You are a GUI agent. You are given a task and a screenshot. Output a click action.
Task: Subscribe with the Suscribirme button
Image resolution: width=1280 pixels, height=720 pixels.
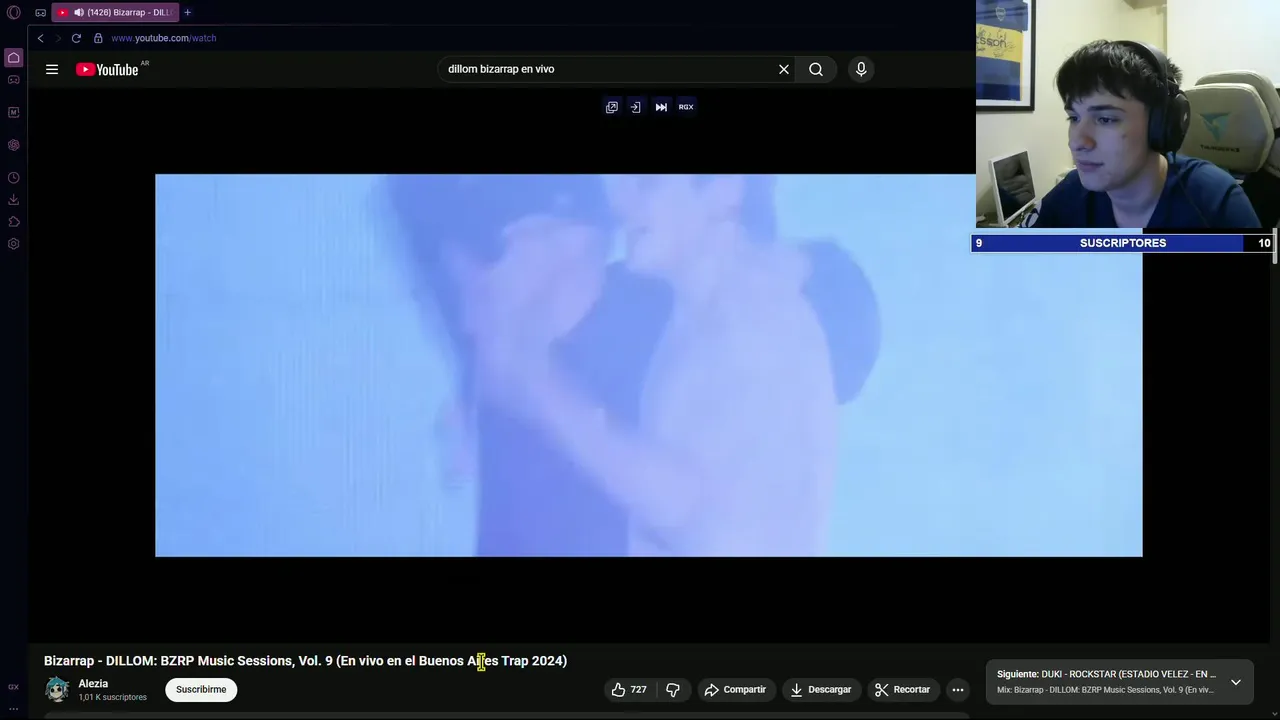(201, 689)
